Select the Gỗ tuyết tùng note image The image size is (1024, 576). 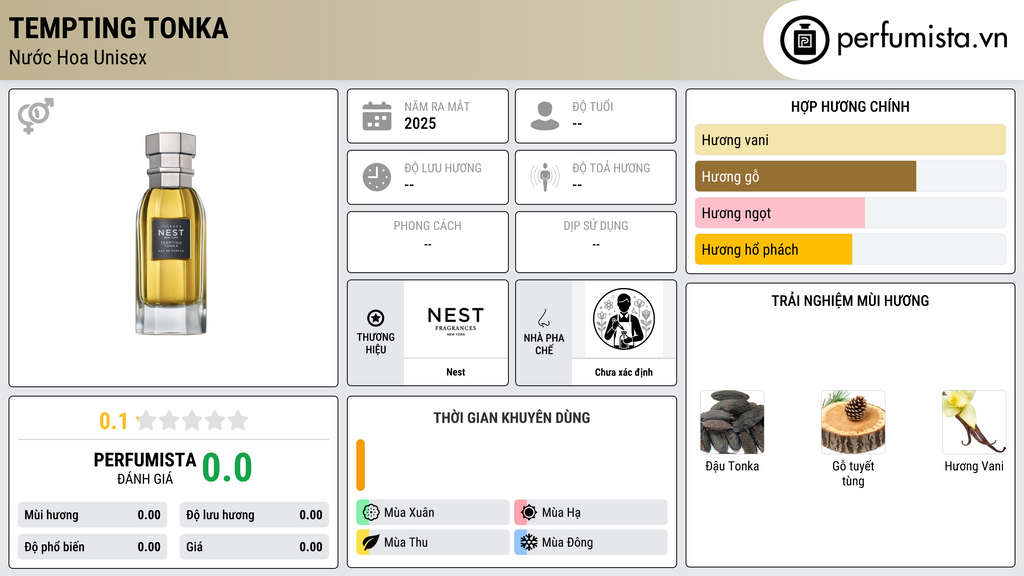[853, 422]
